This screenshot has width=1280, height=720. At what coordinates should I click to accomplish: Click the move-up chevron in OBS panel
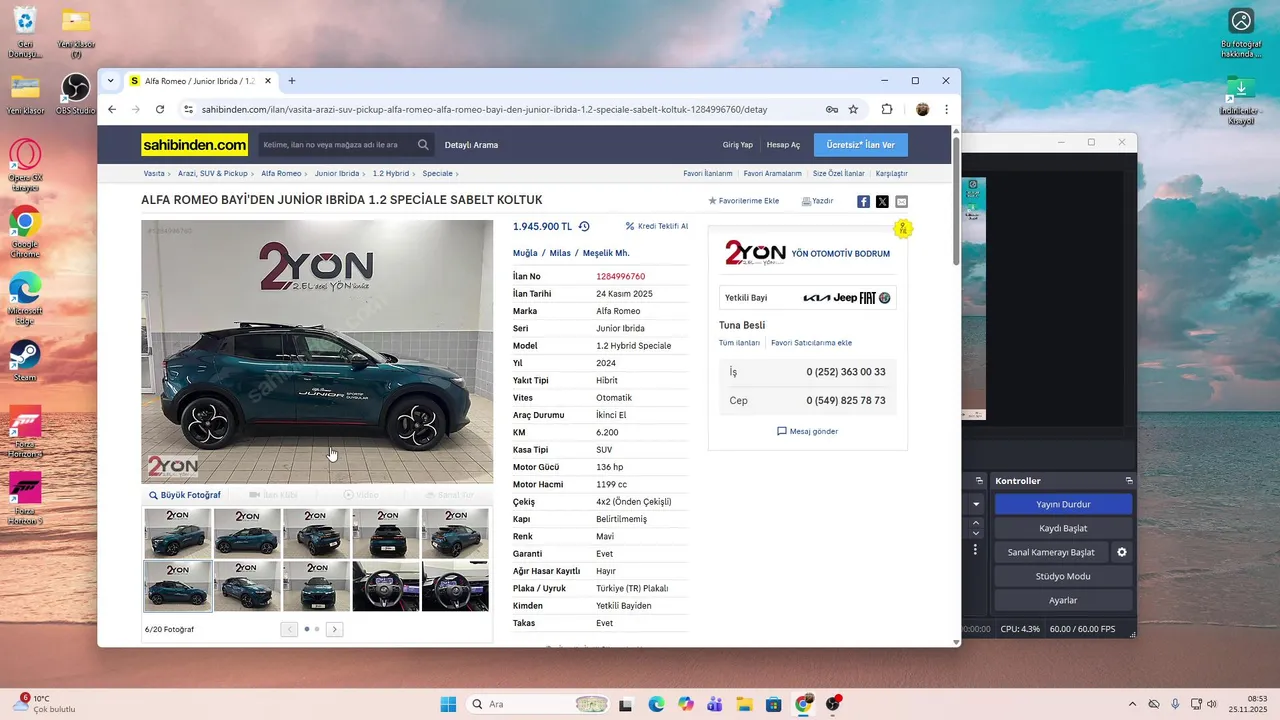(x=976, y=523)
